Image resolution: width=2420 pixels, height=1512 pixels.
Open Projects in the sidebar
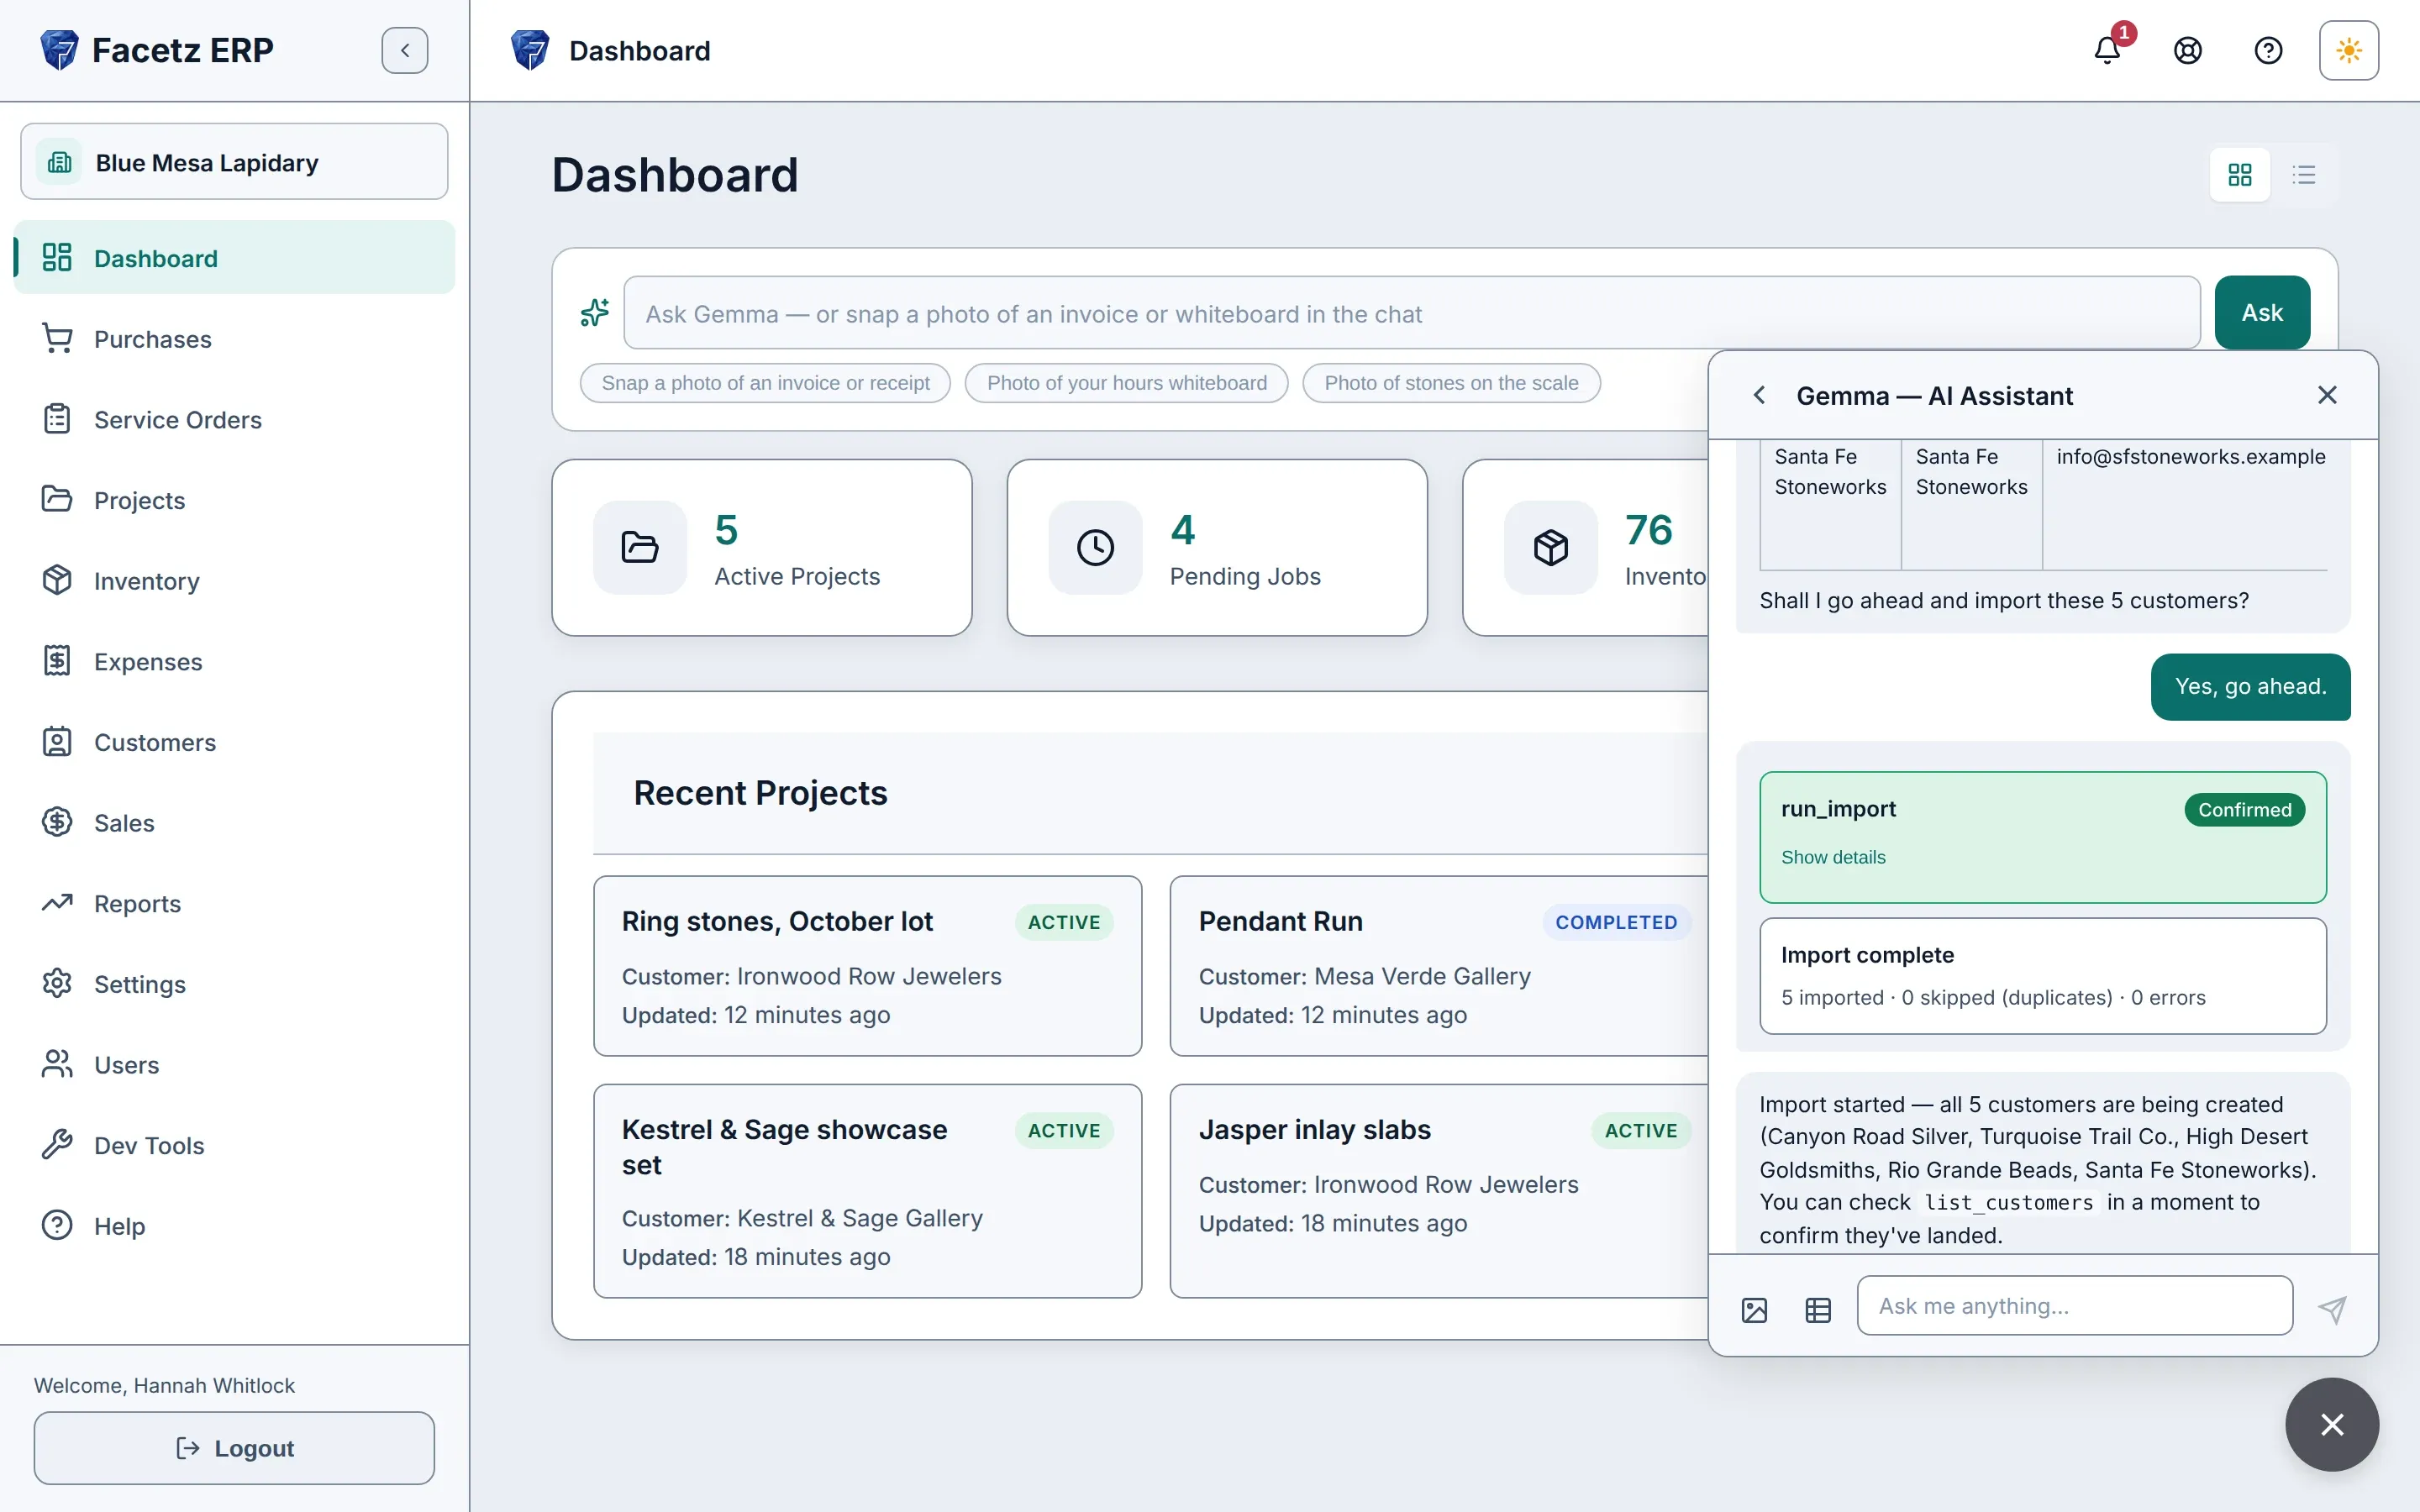pos(234,500)
